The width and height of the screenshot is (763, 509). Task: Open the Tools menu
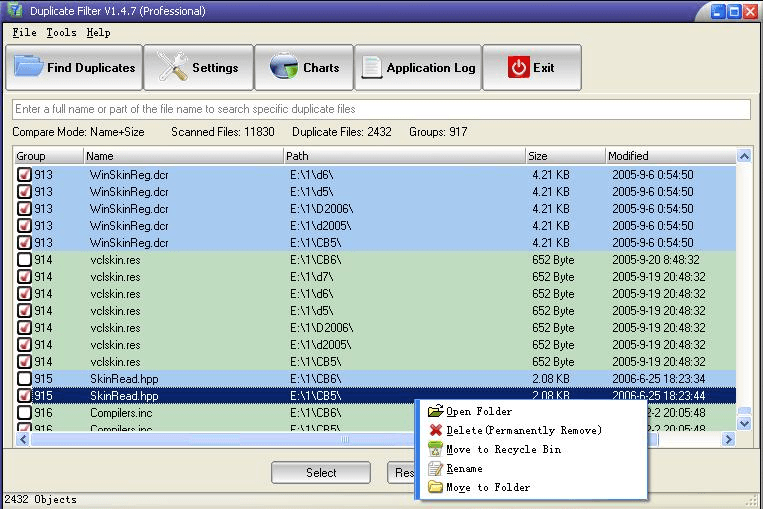[61, 33]
